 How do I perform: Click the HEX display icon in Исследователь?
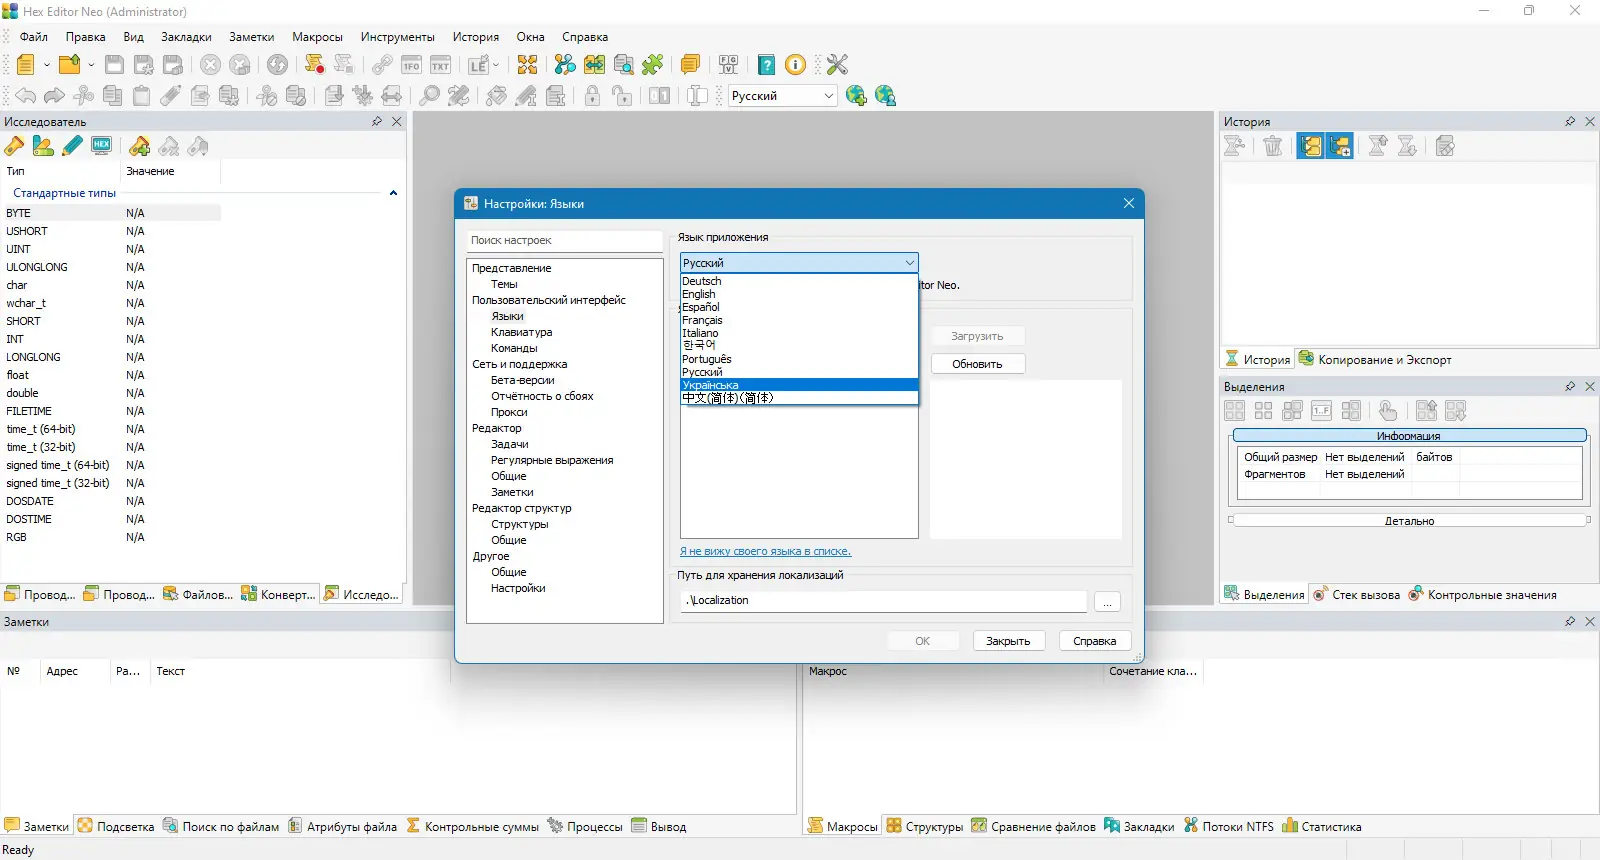[101, 146]
